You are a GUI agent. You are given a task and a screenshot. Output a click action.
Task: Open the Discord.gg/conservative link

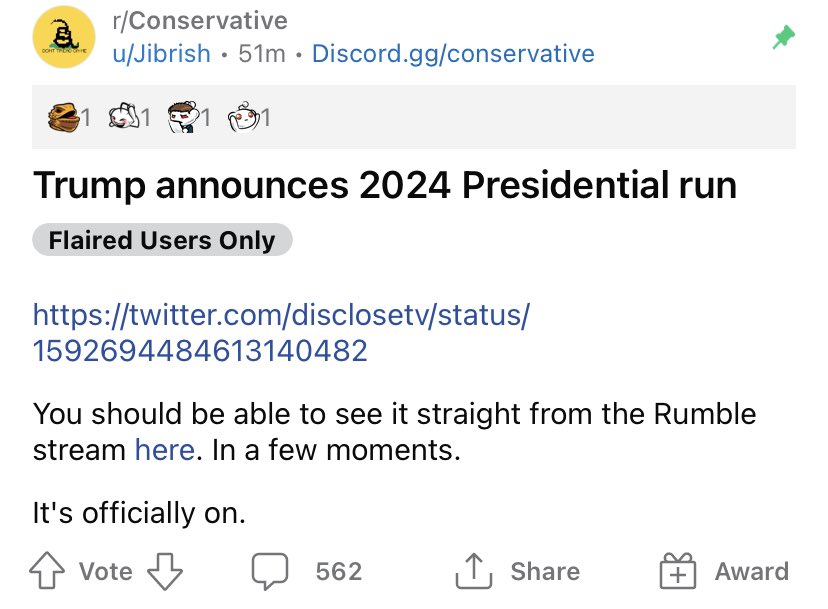click(x=453, y=54)
